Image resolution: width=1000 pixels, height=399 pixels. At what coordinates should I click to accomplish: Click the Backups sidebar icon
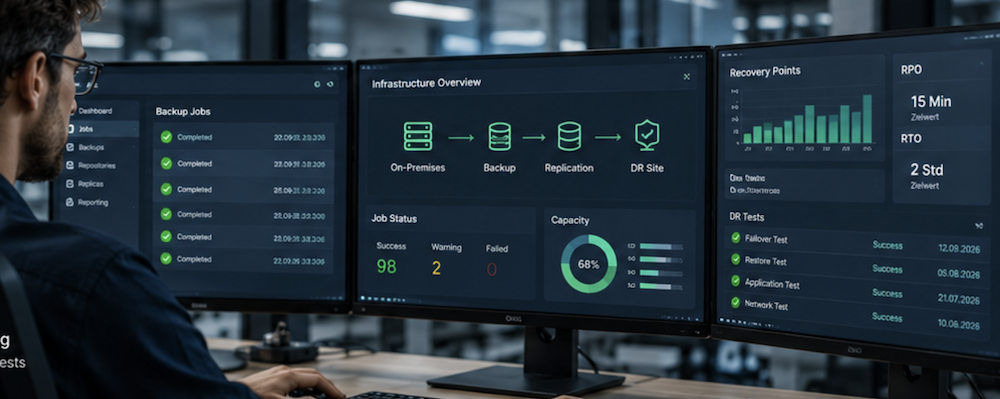[70, 147]
